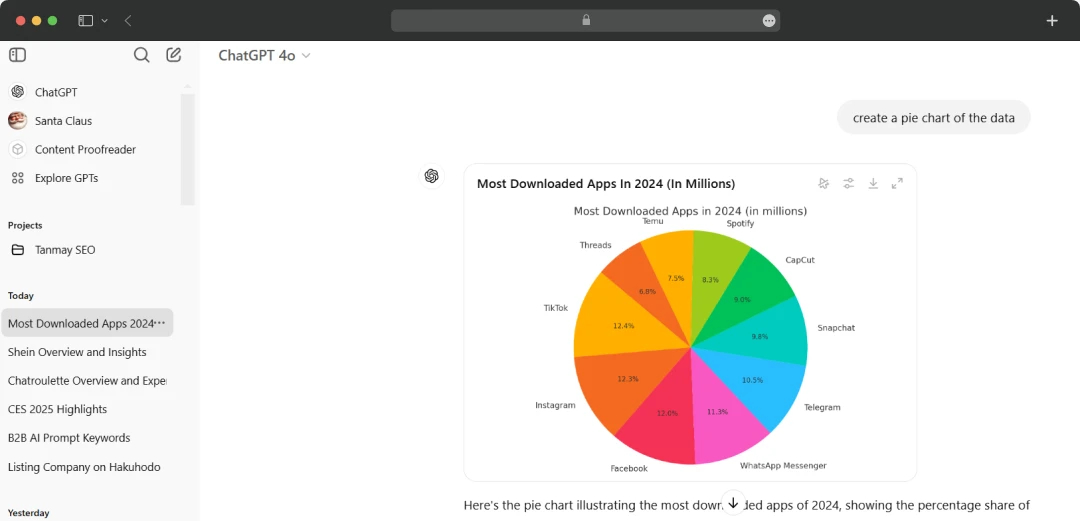Screen dimensions: 1080x521
Task: Click the Telegram chart label
Action: [x=822, y=407]
